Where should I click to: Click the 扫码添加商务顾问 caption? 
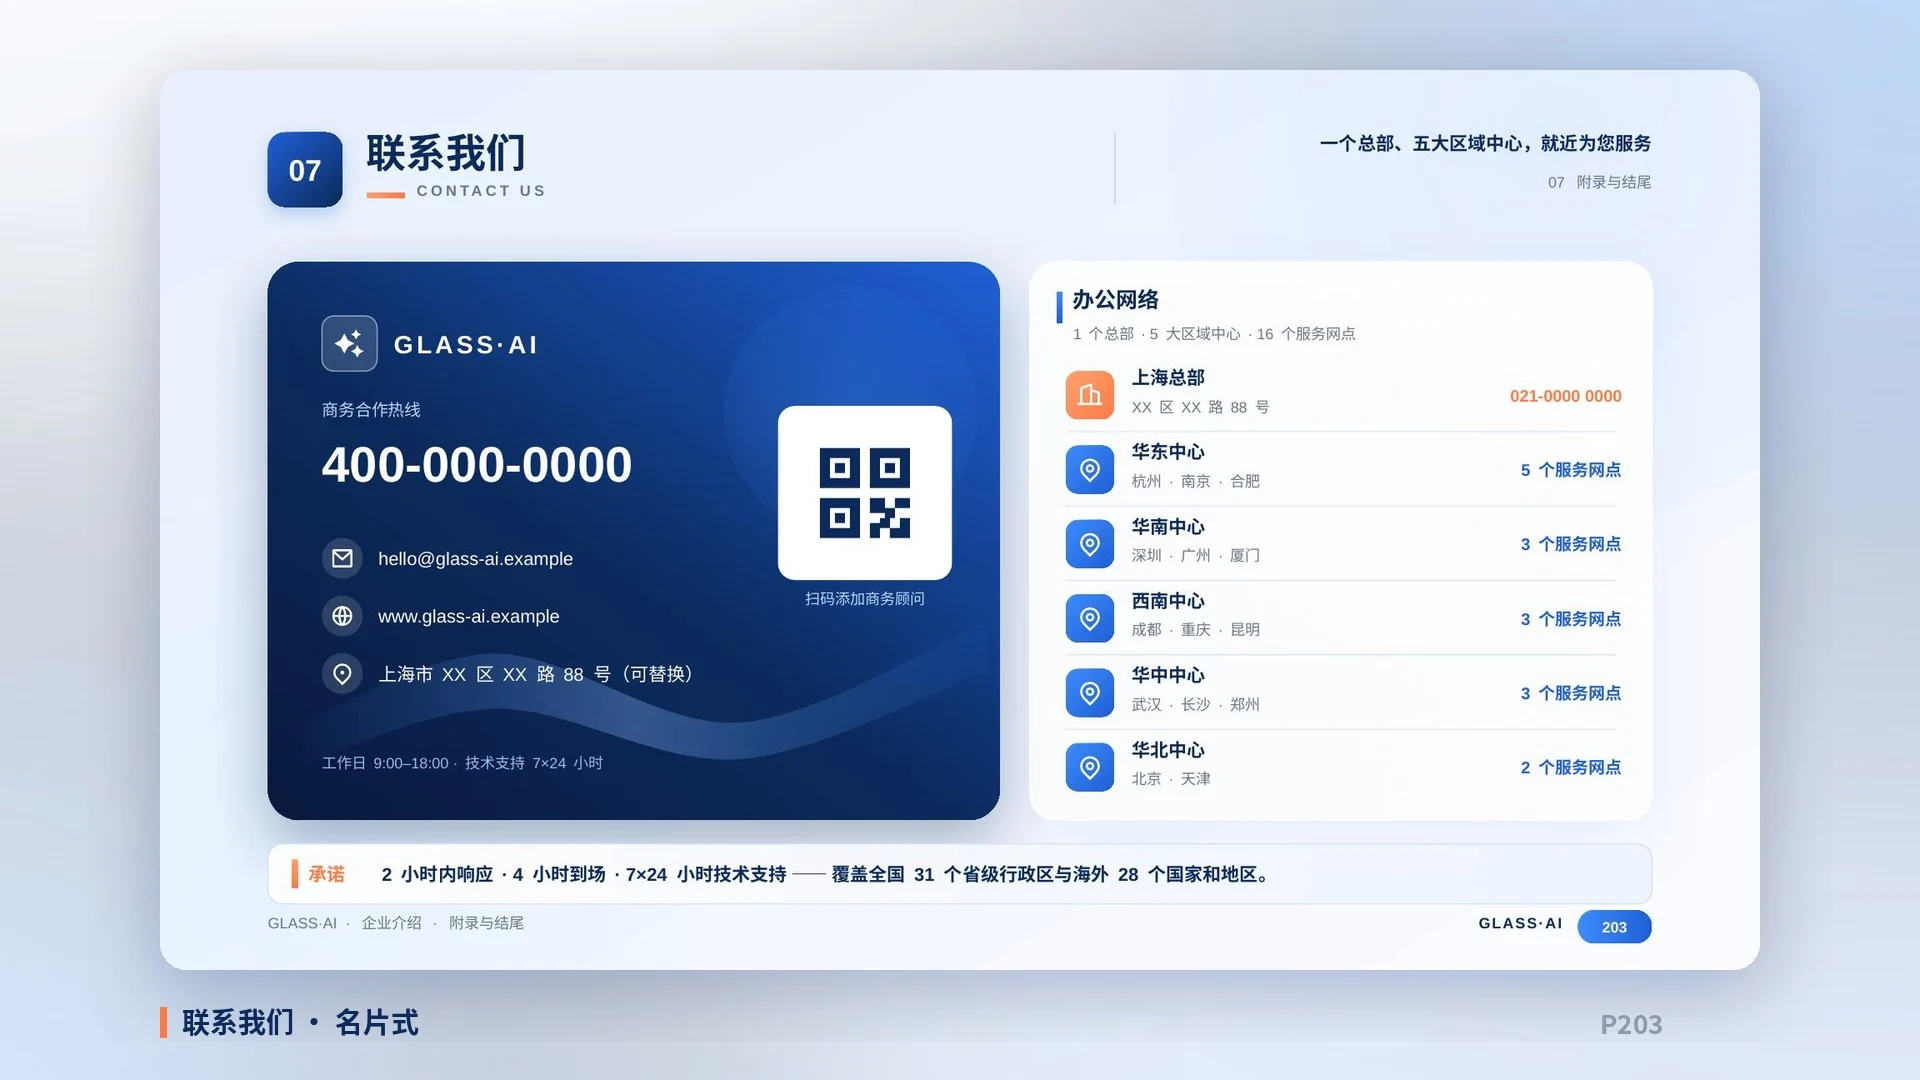point(865,599)
